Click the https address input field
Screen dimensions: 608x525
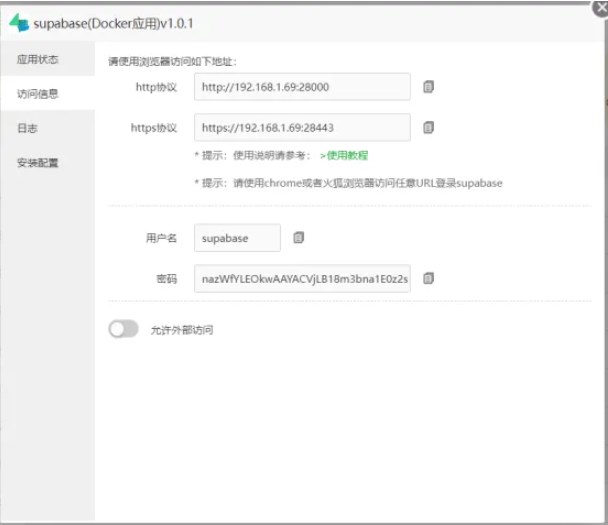click(x=302, y=128)
